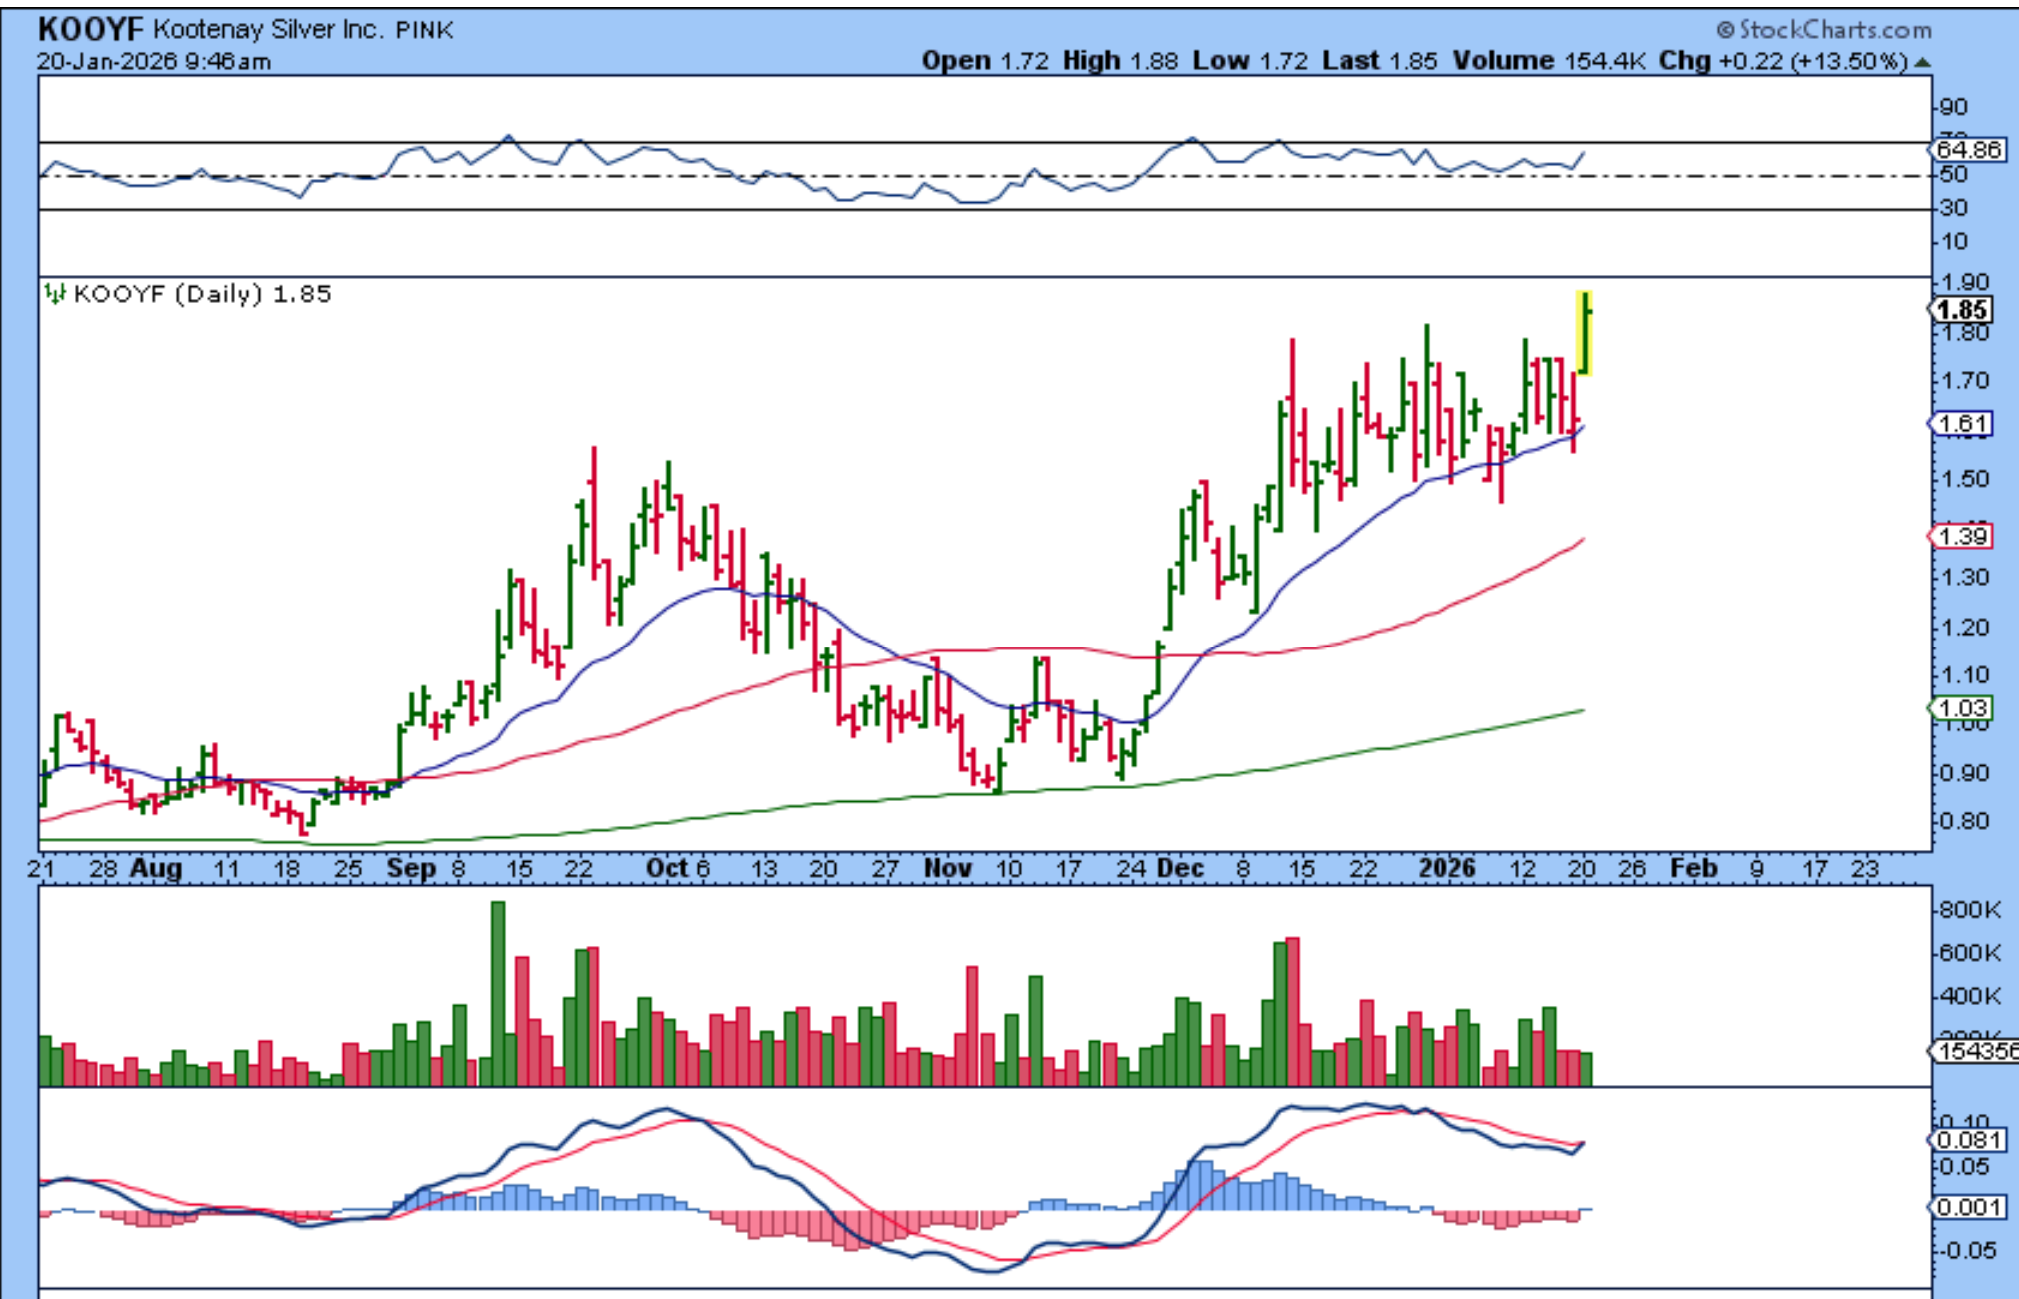2019x1299 pixels.
Task: Click the red 1.39 moving average tag
Action: click(x=1961, y=537)
